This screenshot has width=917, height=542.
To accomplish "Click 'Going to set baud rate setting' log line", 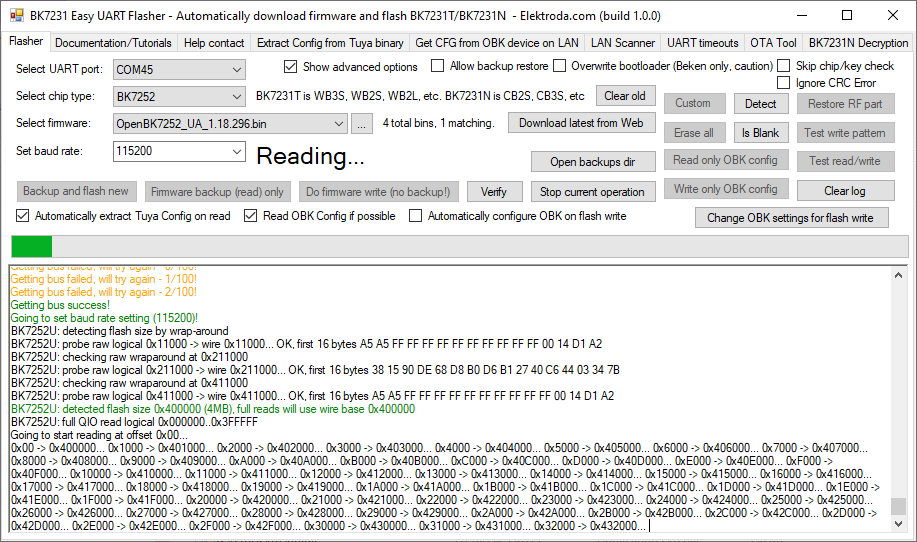I will (104, 318).
